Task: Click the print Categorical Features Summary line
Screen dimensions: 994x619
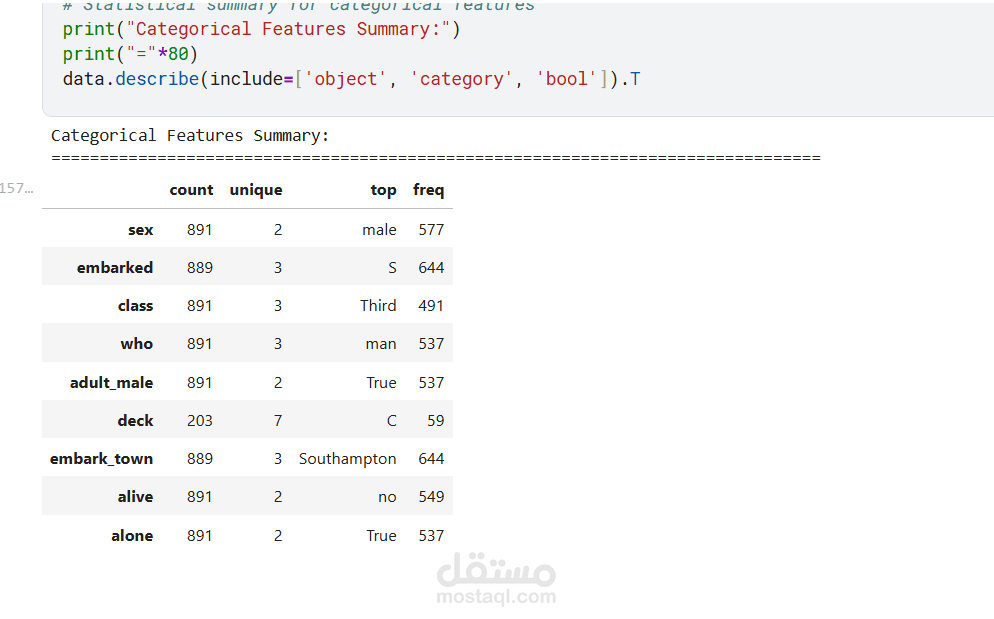Action: (x=260, y=28)
